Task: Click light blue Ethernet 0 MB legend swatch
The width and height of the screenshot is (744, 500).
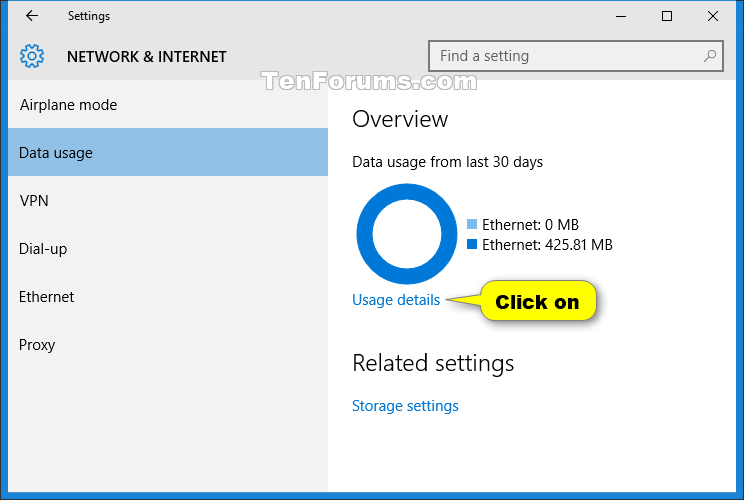Action: pos(472,225)
